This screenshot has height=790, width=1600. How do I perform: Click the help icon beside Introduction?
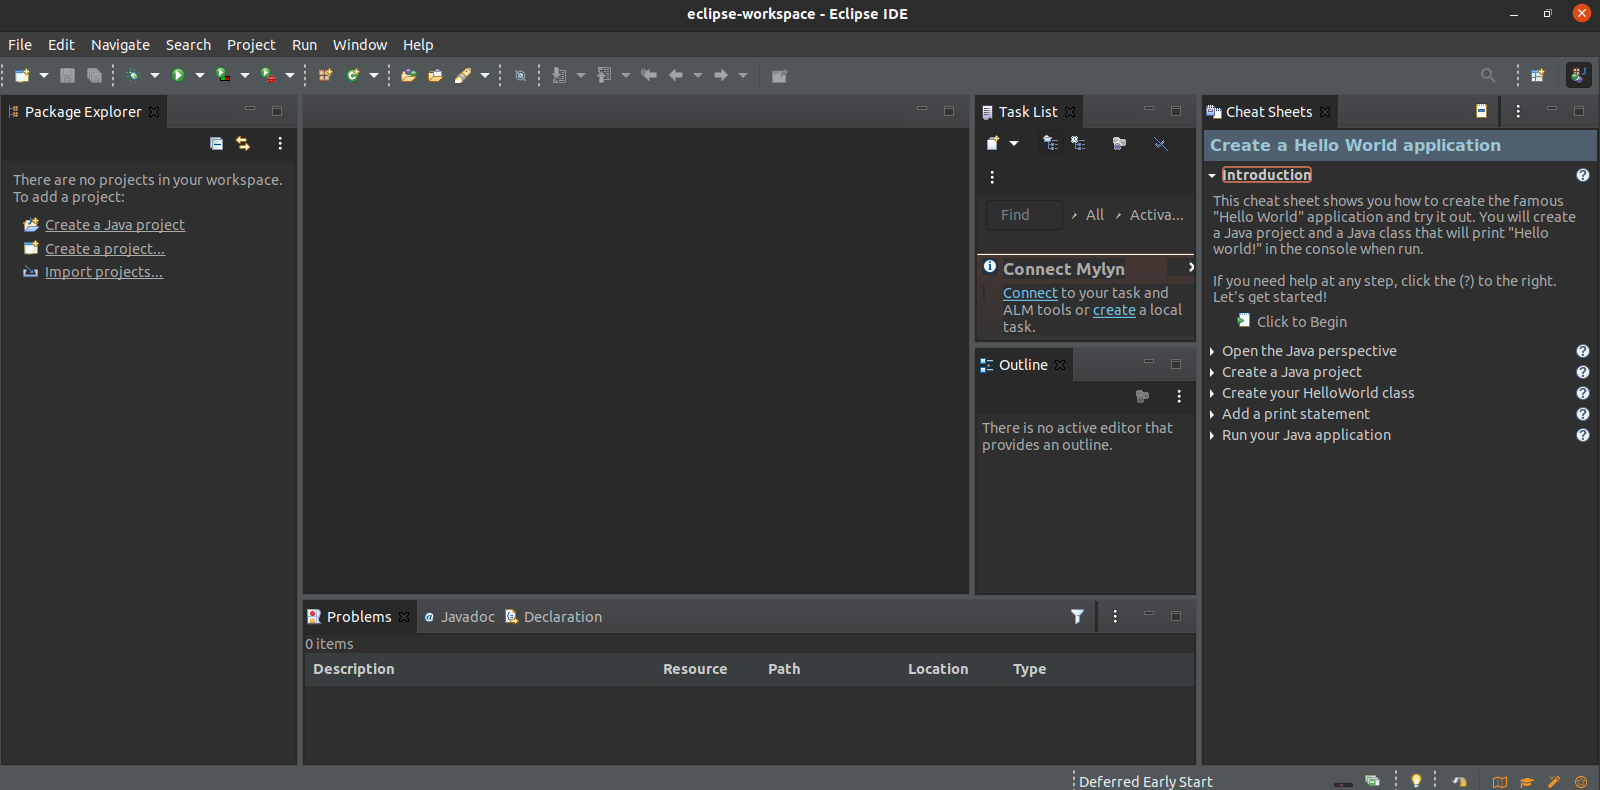1583,175
